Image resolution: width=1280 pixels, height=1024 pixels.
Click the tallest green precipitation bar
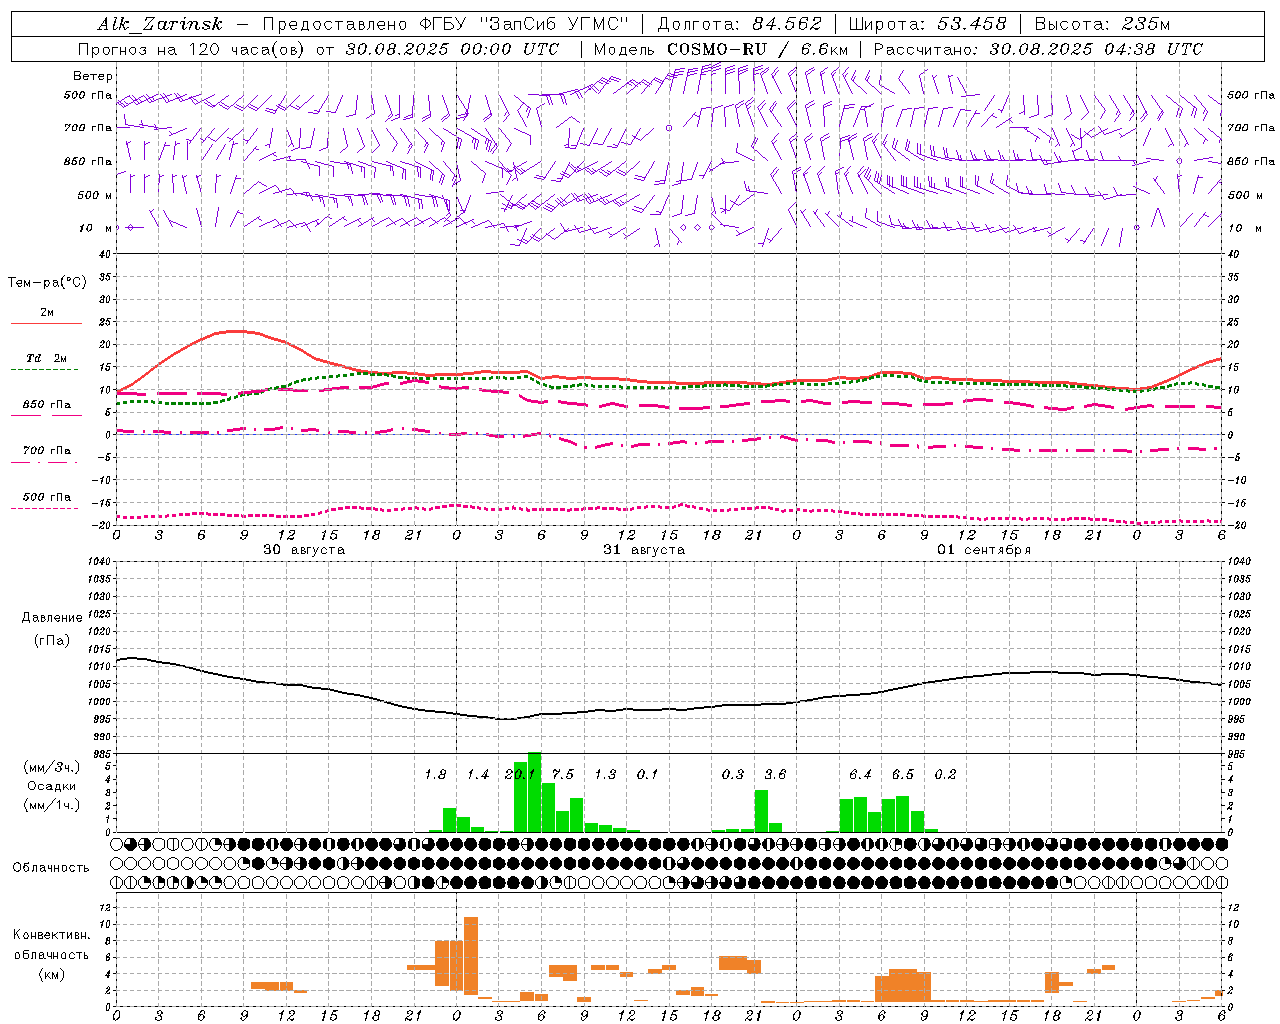(x=535, y=792)
